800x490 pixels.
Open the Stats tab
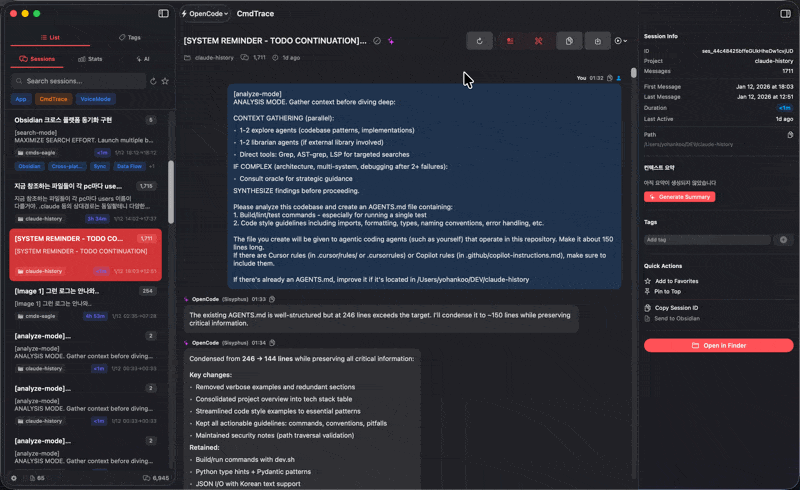pyautogui.click(x=90, y=59)
